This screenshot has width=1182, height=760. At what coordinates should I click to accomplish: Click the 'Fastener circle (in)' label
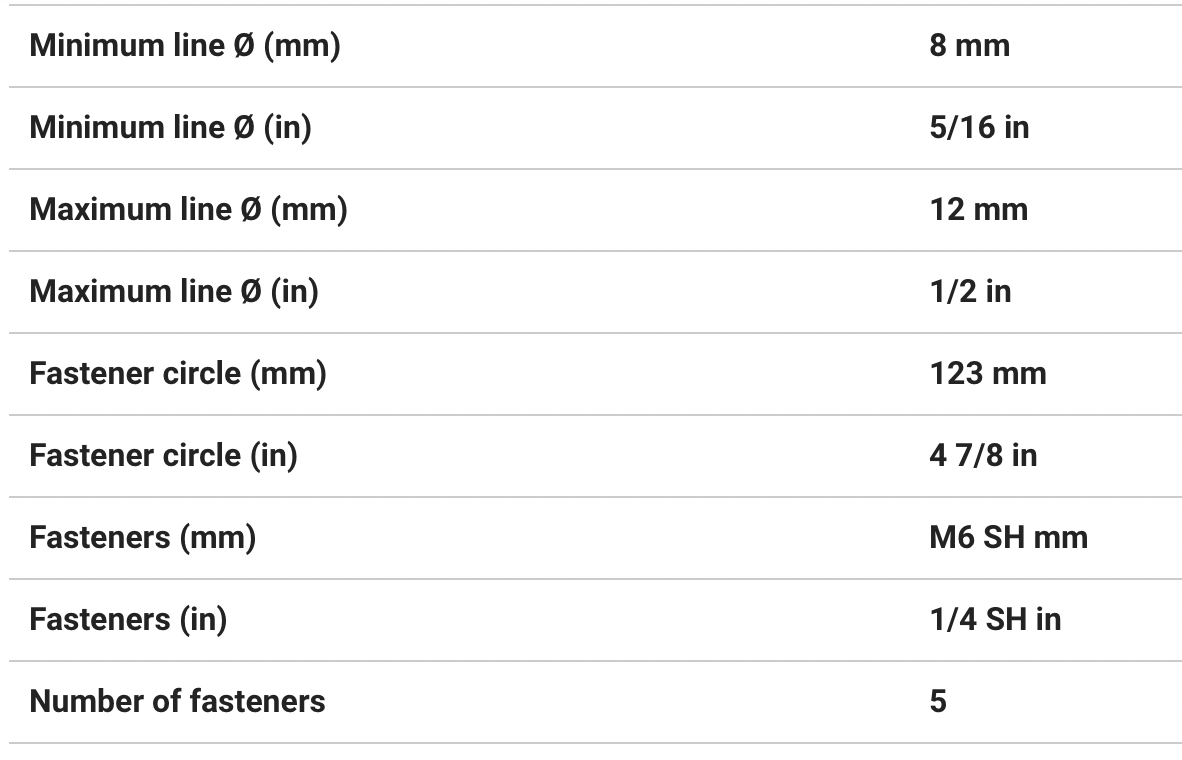(163, 456)
